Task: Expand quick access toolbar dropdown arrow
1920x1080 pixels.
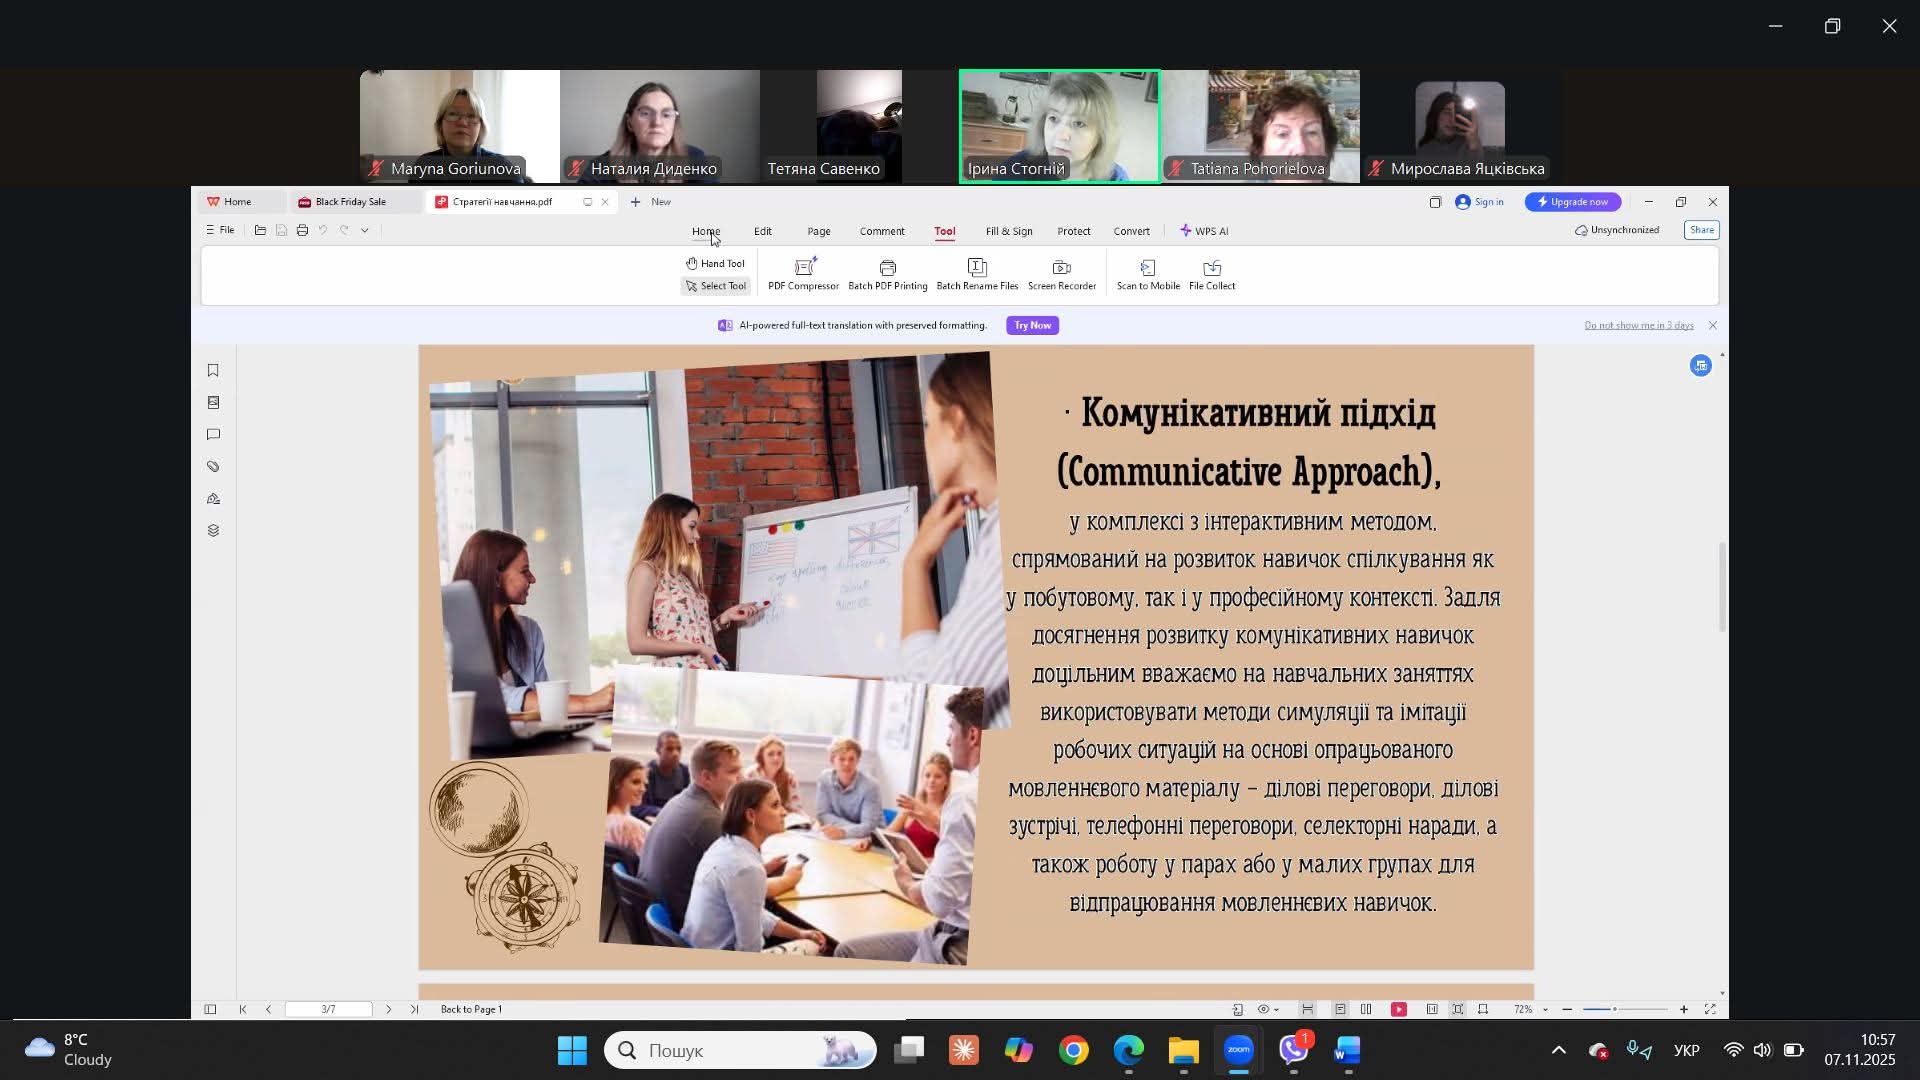Action: point(365,231)
